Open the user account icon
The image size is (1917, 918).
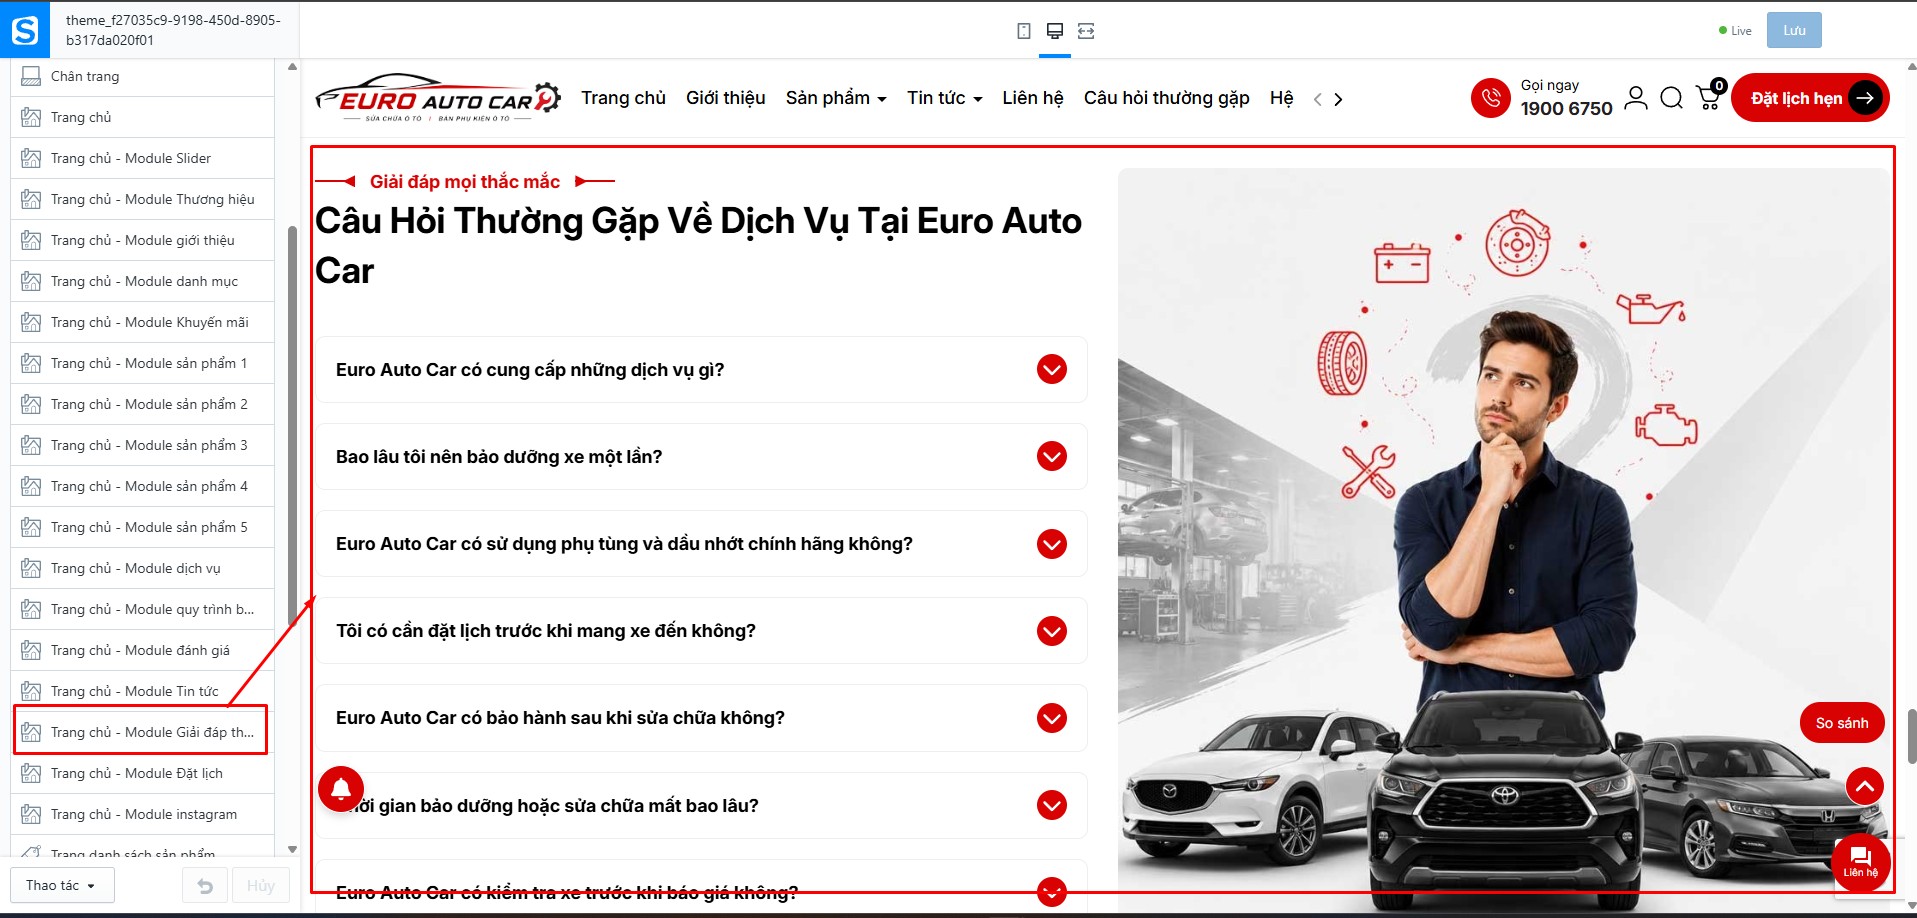pos(1636,98)
